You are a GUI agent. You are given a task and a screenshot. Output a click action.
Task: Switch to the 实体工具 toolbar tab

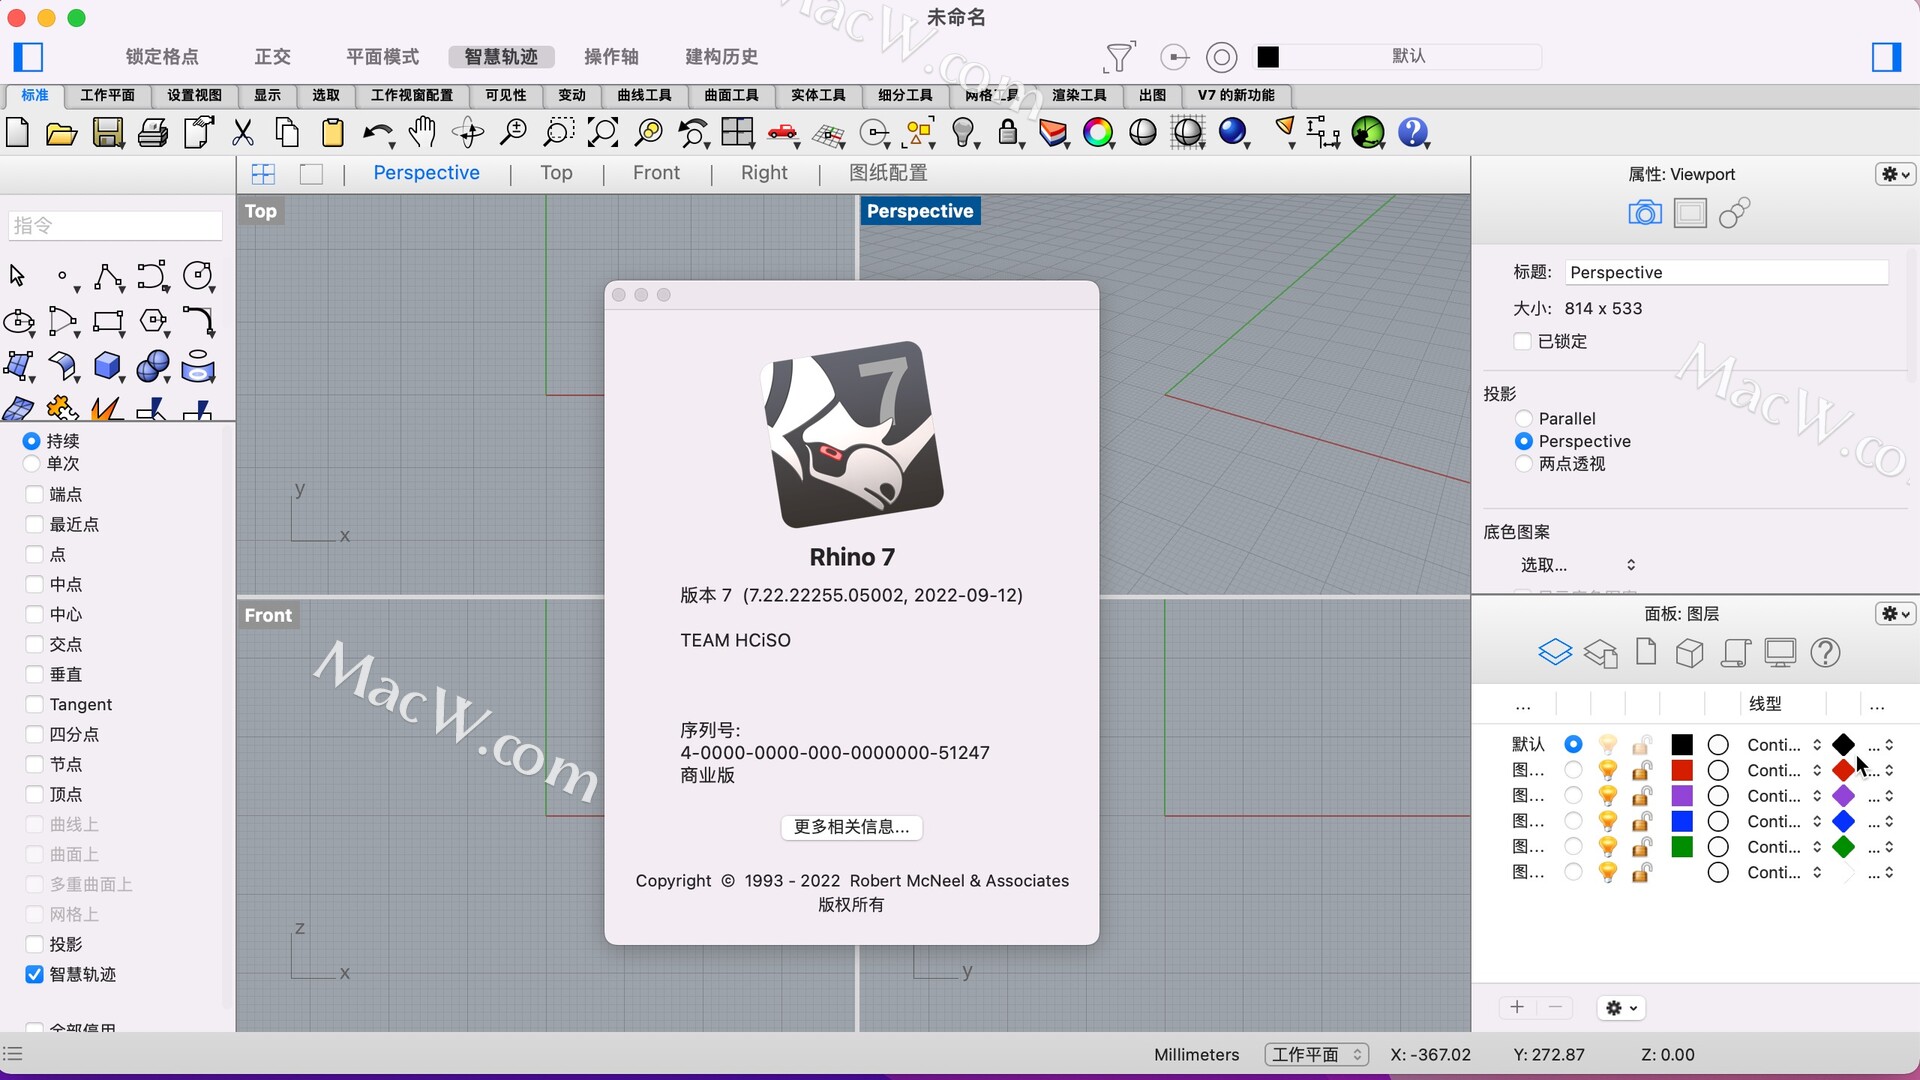coord(818,95)
